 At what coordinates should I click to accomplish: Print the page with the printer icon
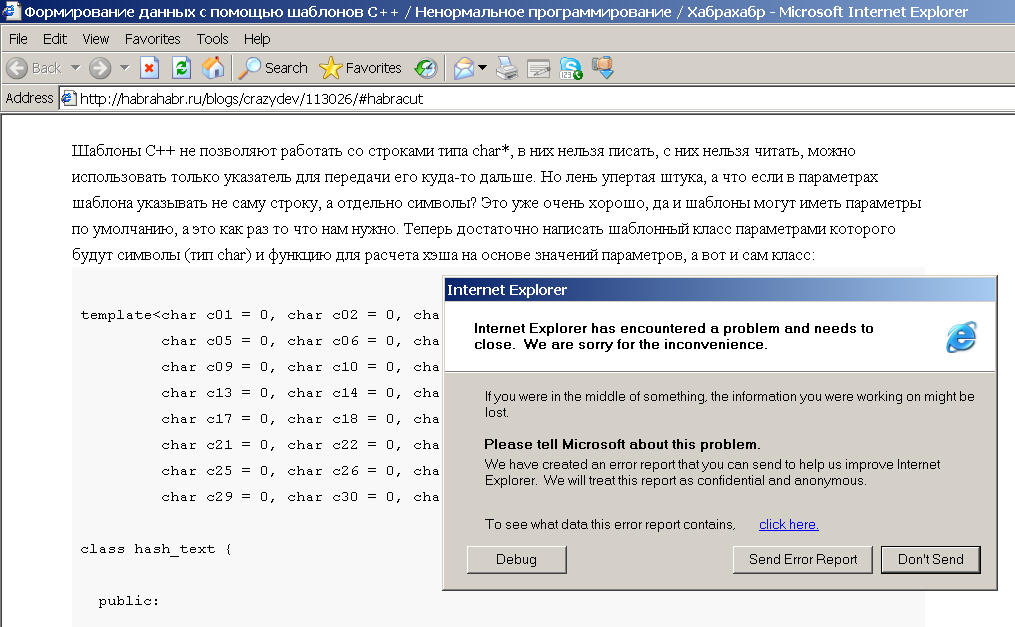tap(507, 68)
